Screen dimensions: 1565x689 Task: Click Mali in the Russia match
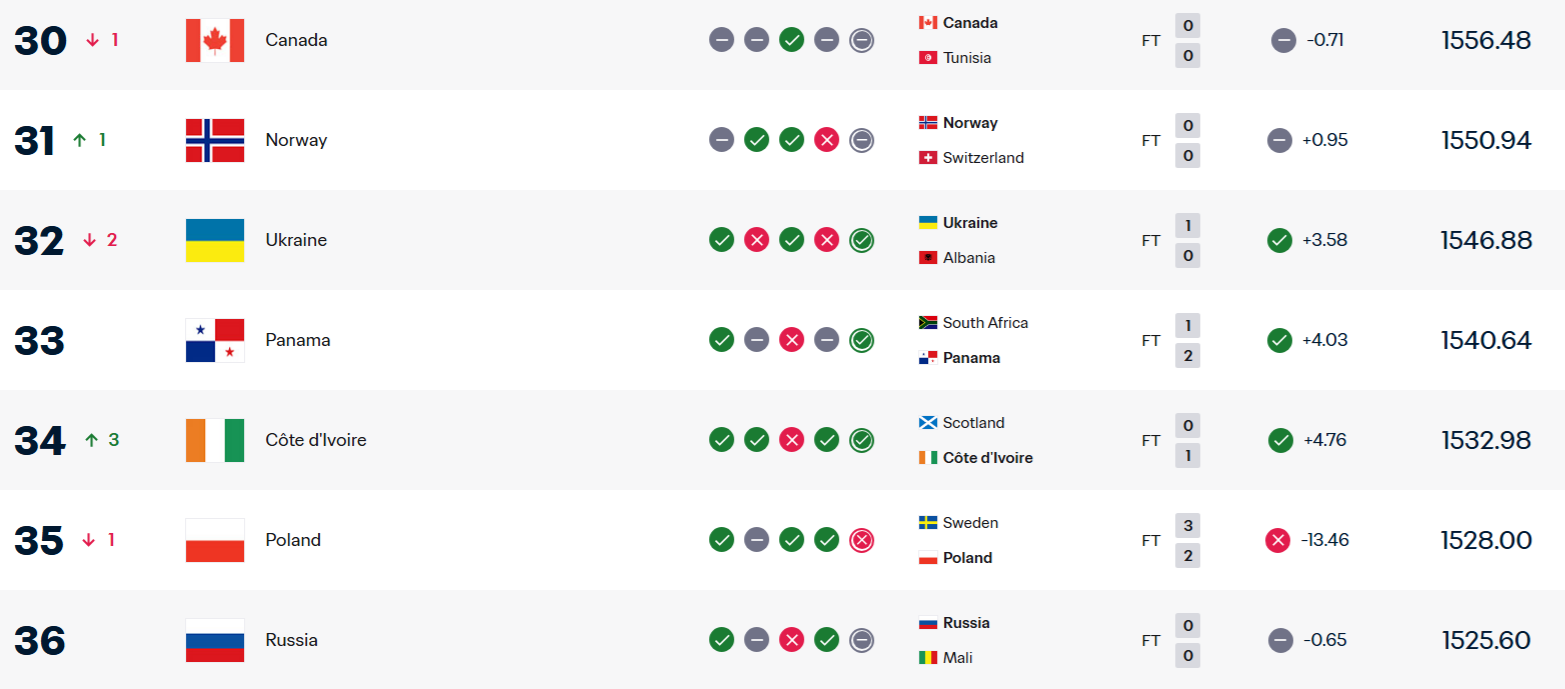957,658
